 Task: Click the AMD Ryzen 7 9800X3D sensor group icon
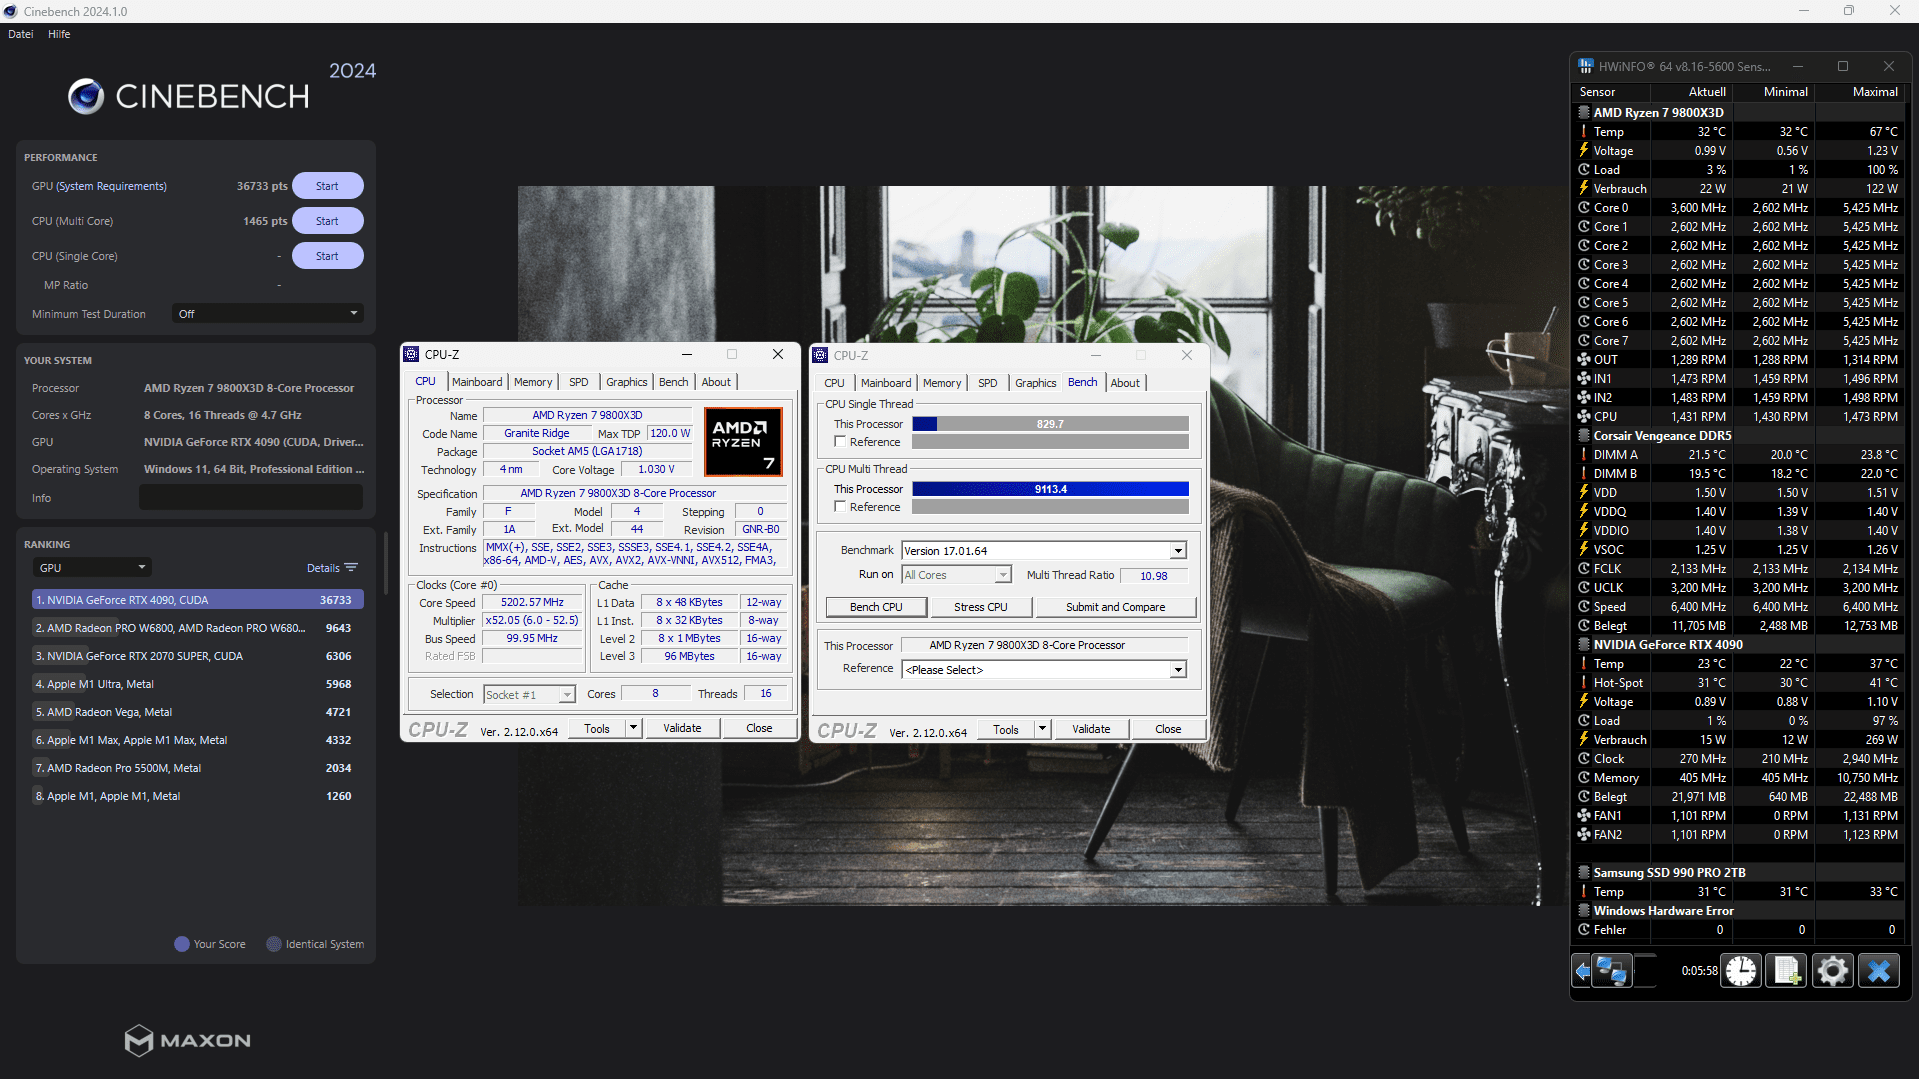[x=1584, y=112]
